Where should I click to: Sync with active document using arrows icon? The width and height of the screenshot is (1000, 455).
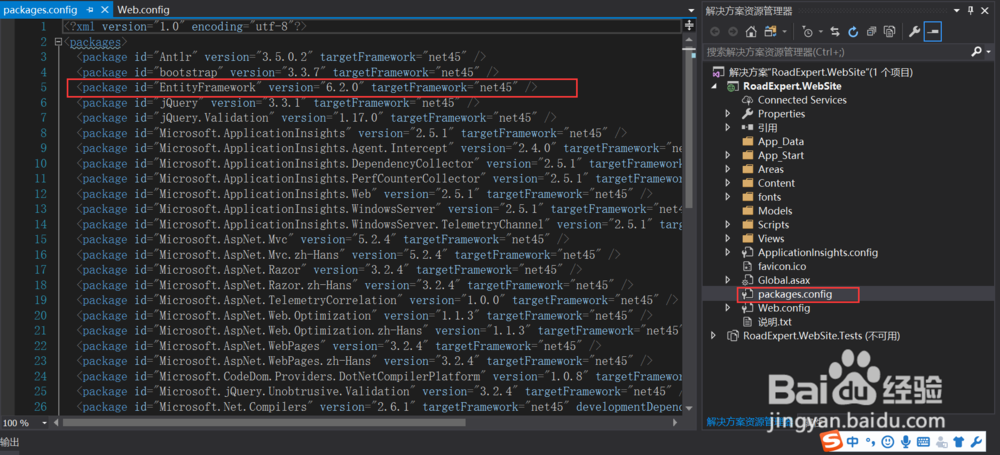click(835, 31)
